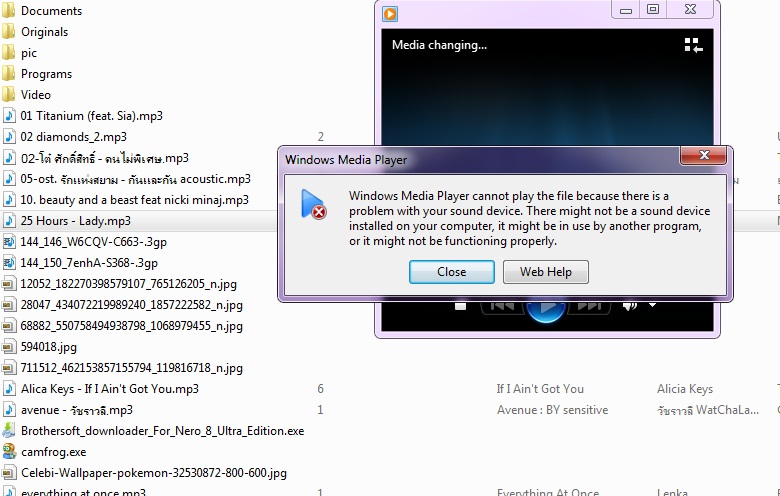This screenshot has width=780, height=496.
Task: Click artist cell 'Alicia Keys'
Action: (684, 389)
